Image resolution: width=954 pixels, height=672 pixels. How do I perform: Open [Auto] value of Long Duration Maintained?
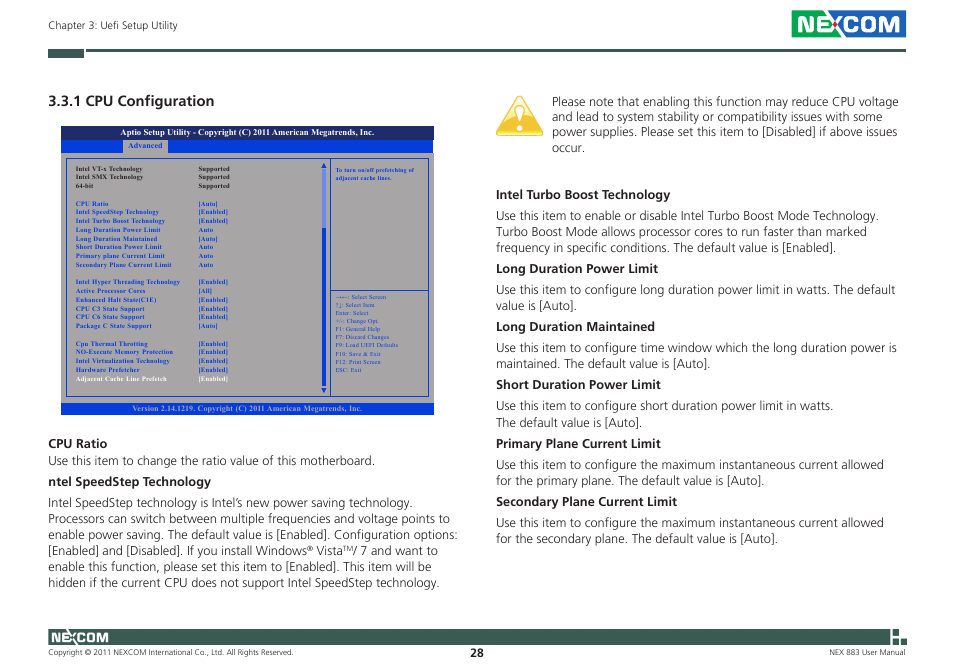[x=207, y=239]
